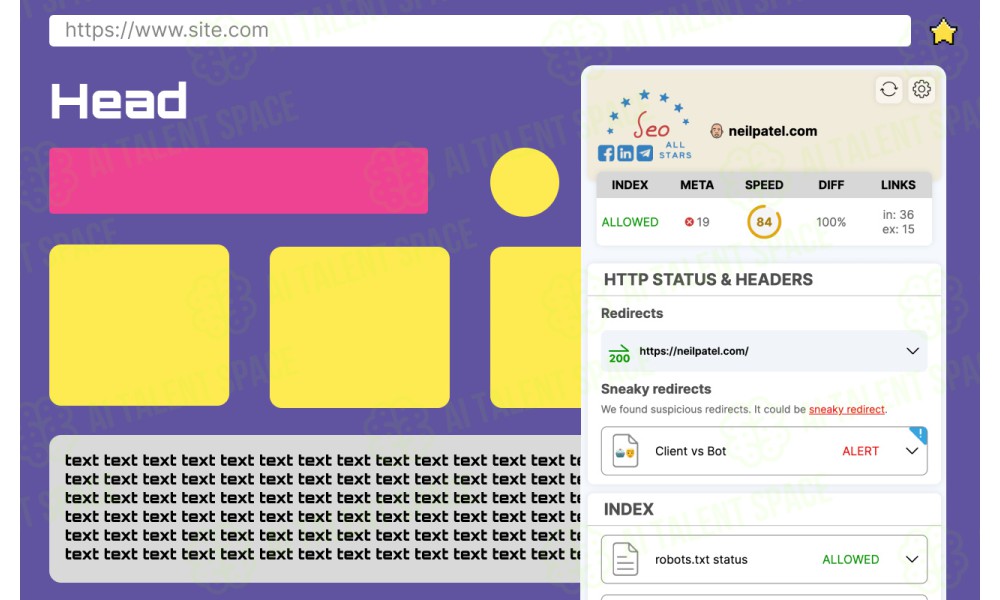Select the SPEED tab
Screen dimensions: 1000x600
coord(764,185)
